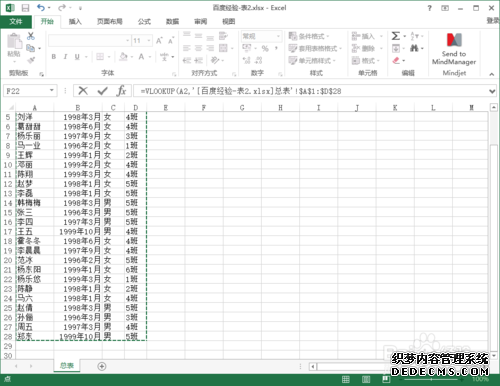
Task: Click the Undo arrow icon
Action: tap(41, 7)
